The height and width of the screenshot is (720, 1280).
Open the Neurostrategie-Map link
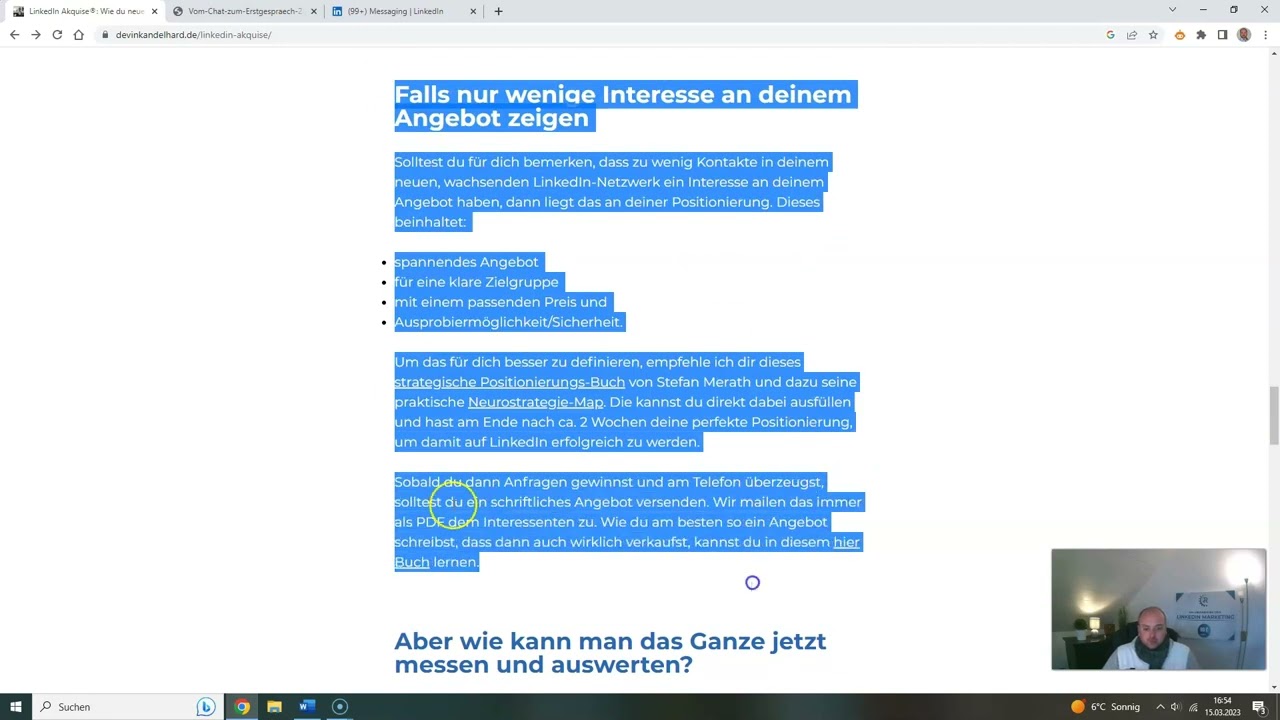pos(535,402)
